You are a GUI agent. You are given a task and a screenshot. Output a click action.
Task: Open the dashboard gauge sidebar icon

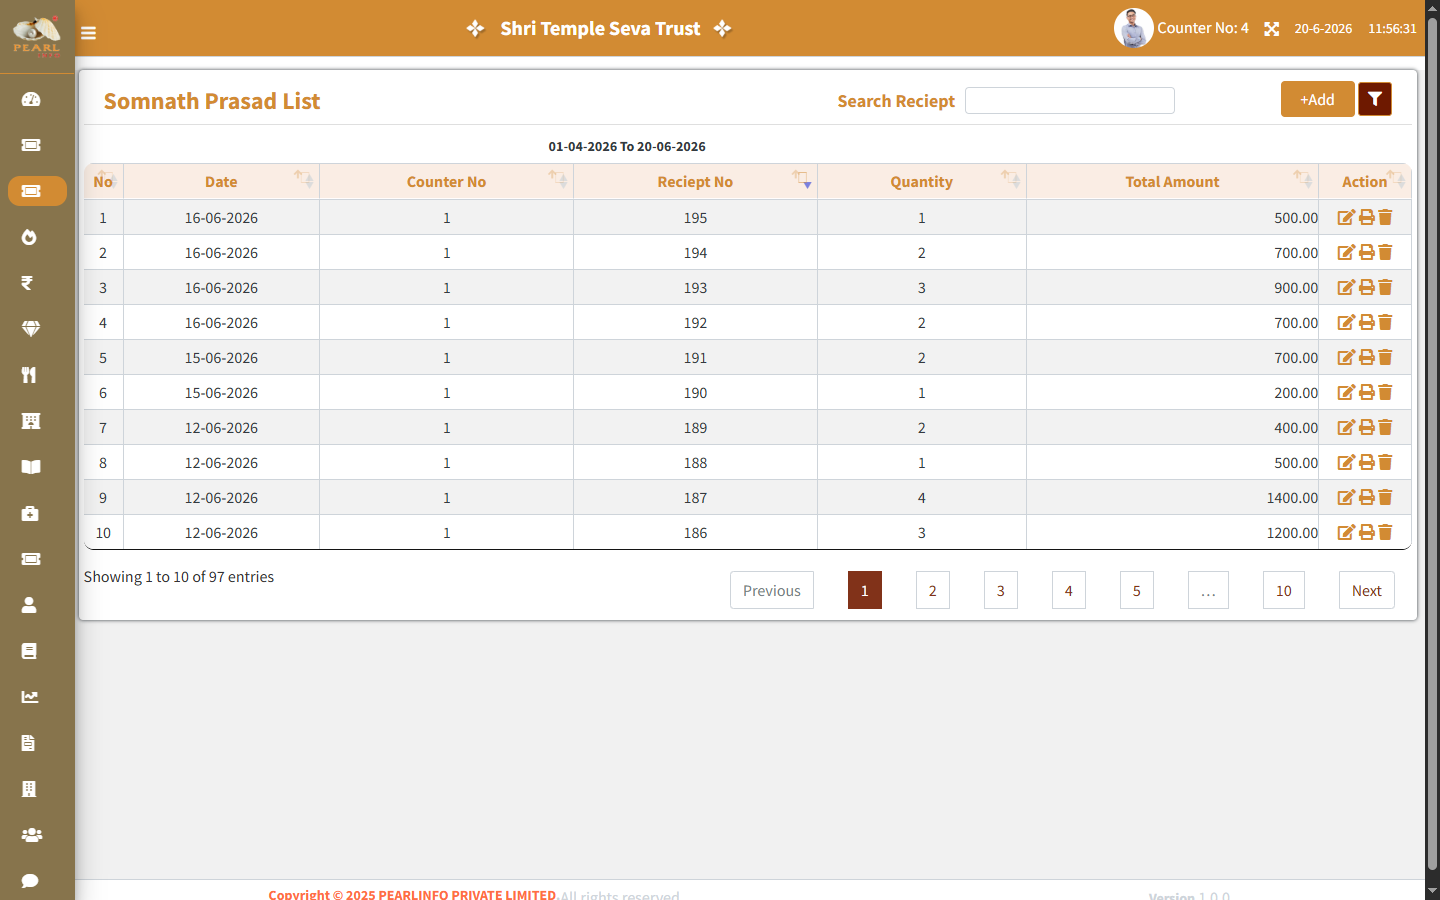coord(31,99)
